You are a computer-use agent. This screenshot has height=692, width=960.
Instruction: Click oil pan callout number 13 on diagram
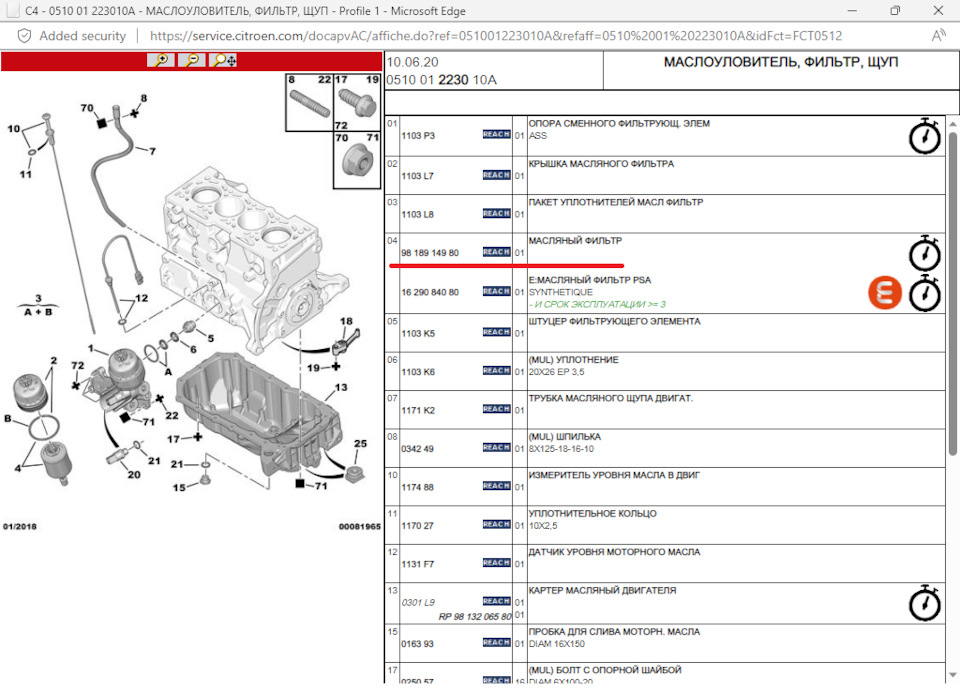[x=341, y=387]
